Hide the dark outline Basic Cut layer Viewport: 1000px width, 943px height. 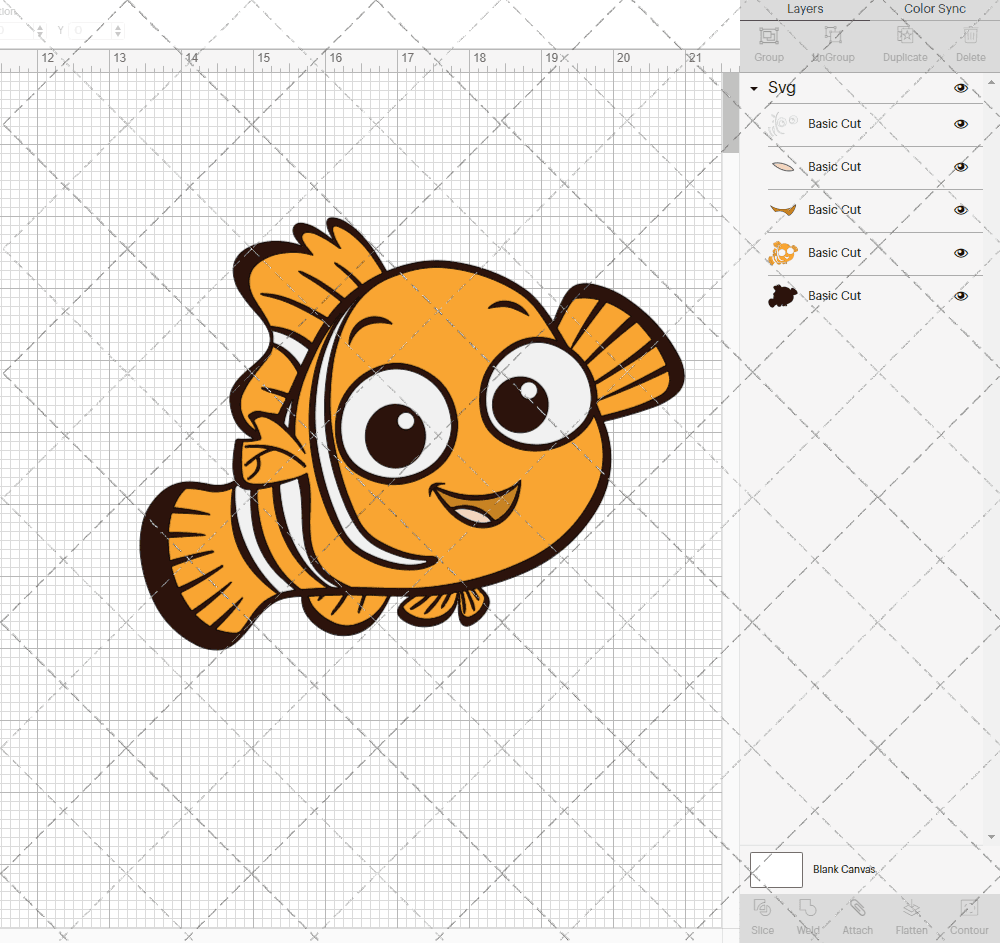point(960,296)
